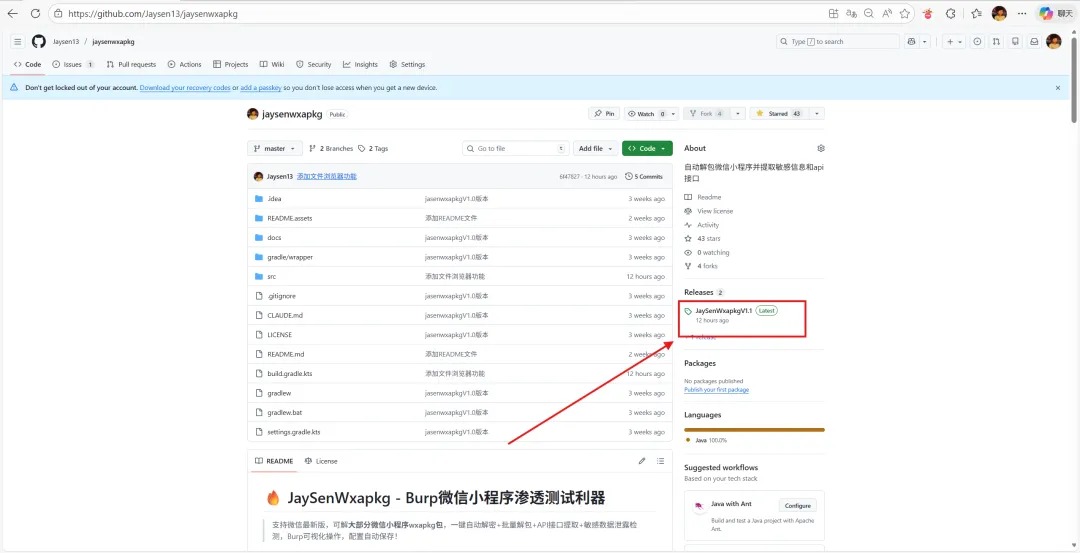Viewport: 1080px width, 553px height.
Task: Open the 2 Tags link
Action: 373,149
